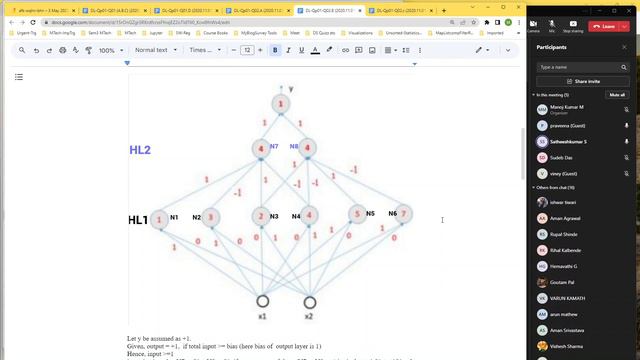Close the Participants panel

pyautogui.click(x=624, y=47)
